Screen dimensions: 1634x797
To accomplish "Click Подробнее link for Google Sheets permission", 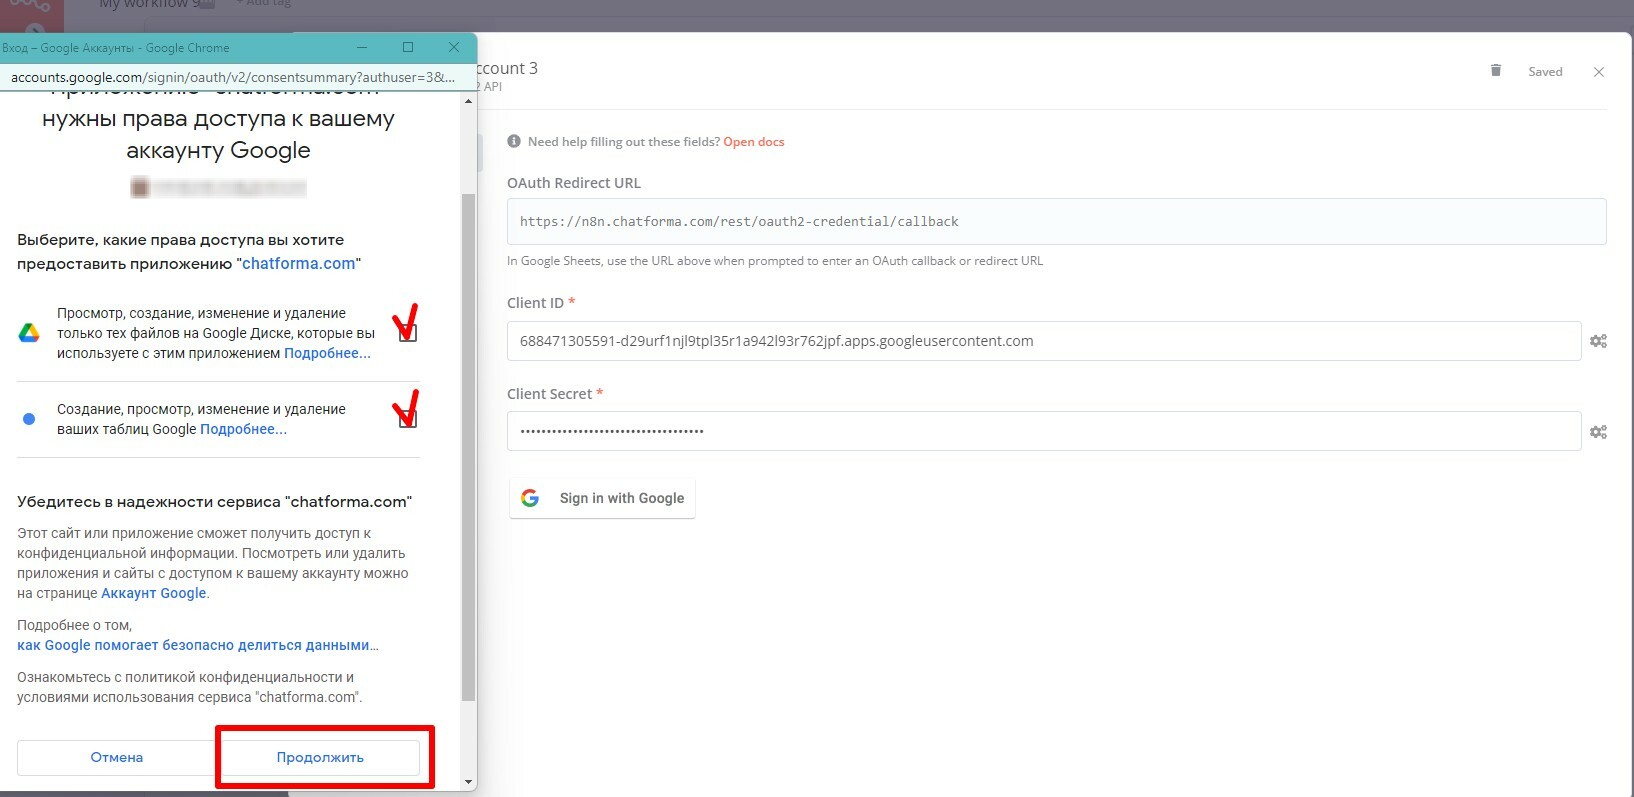I will [x=243, y=429].
